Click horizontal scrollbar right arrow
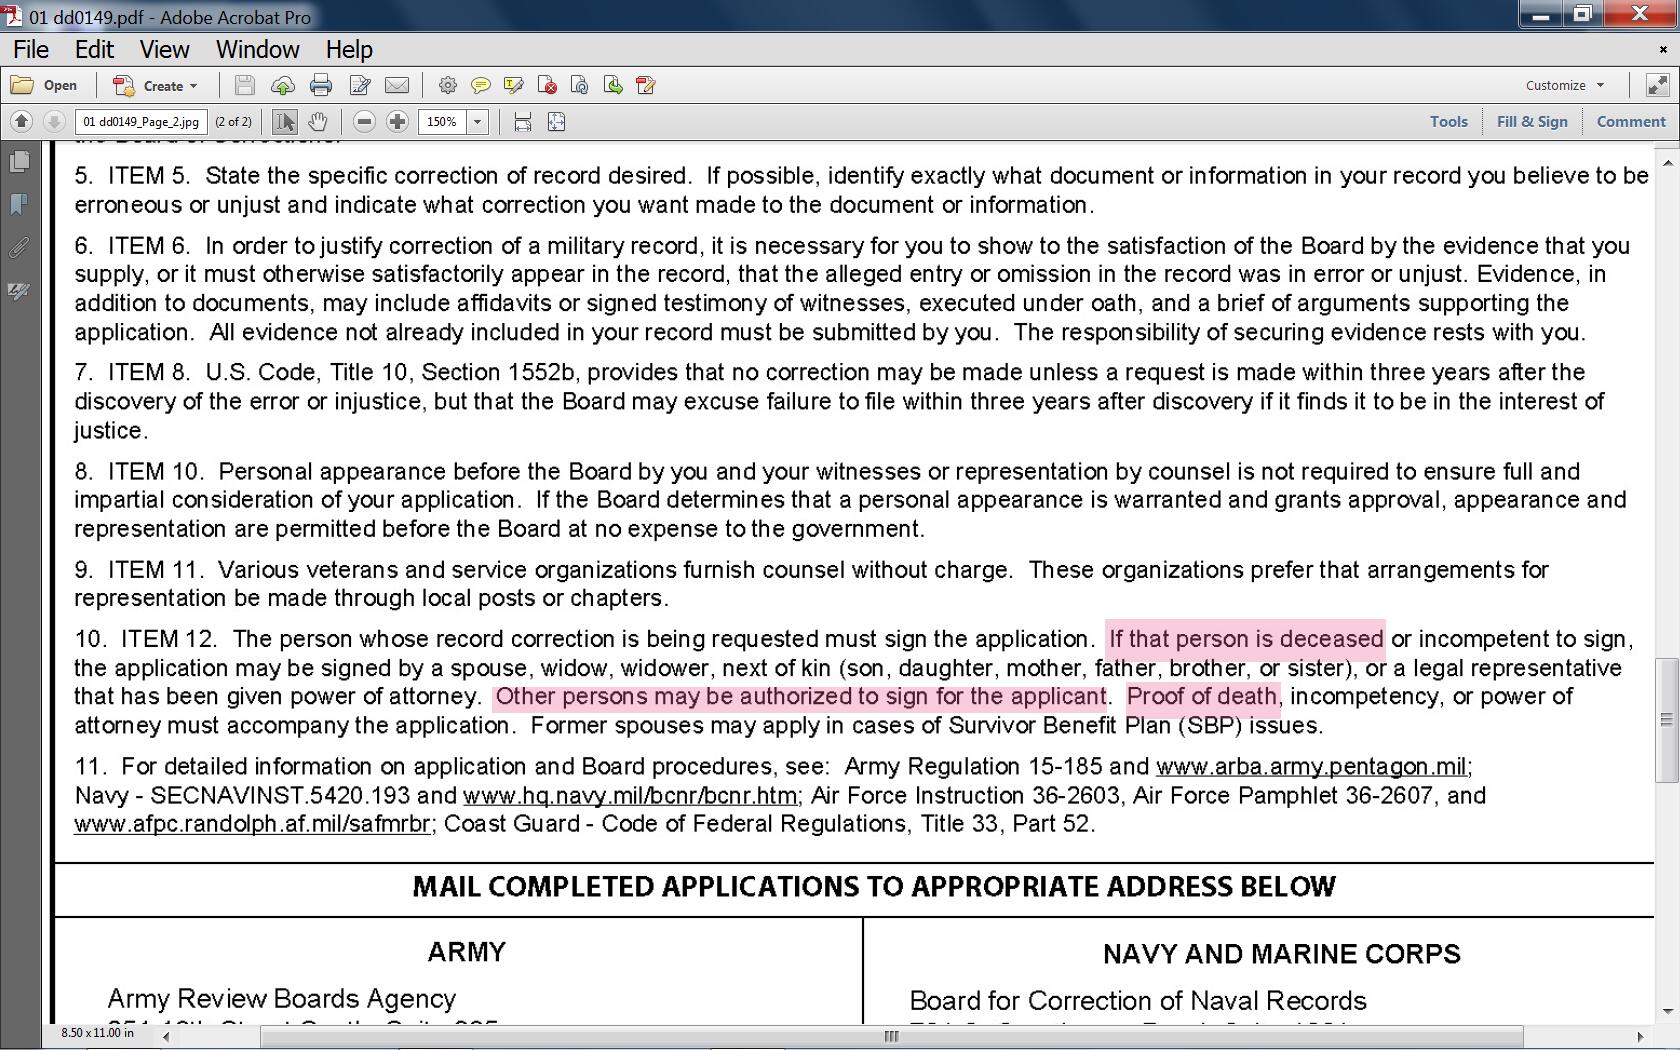Image resolution: width=1680 pixels, height=1050 pixels. (1640, 1036)
